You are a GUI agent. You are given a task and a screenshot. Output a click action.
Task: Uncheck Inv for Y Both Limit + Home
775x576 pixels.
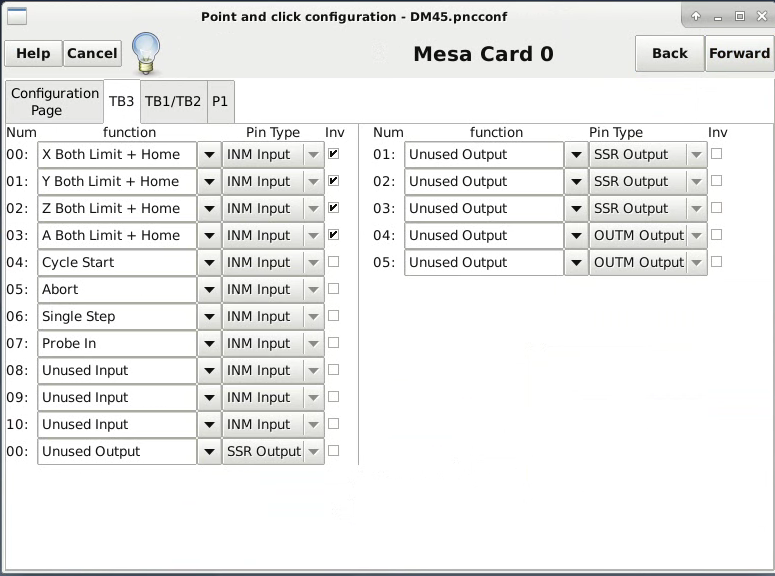[334, 181]
